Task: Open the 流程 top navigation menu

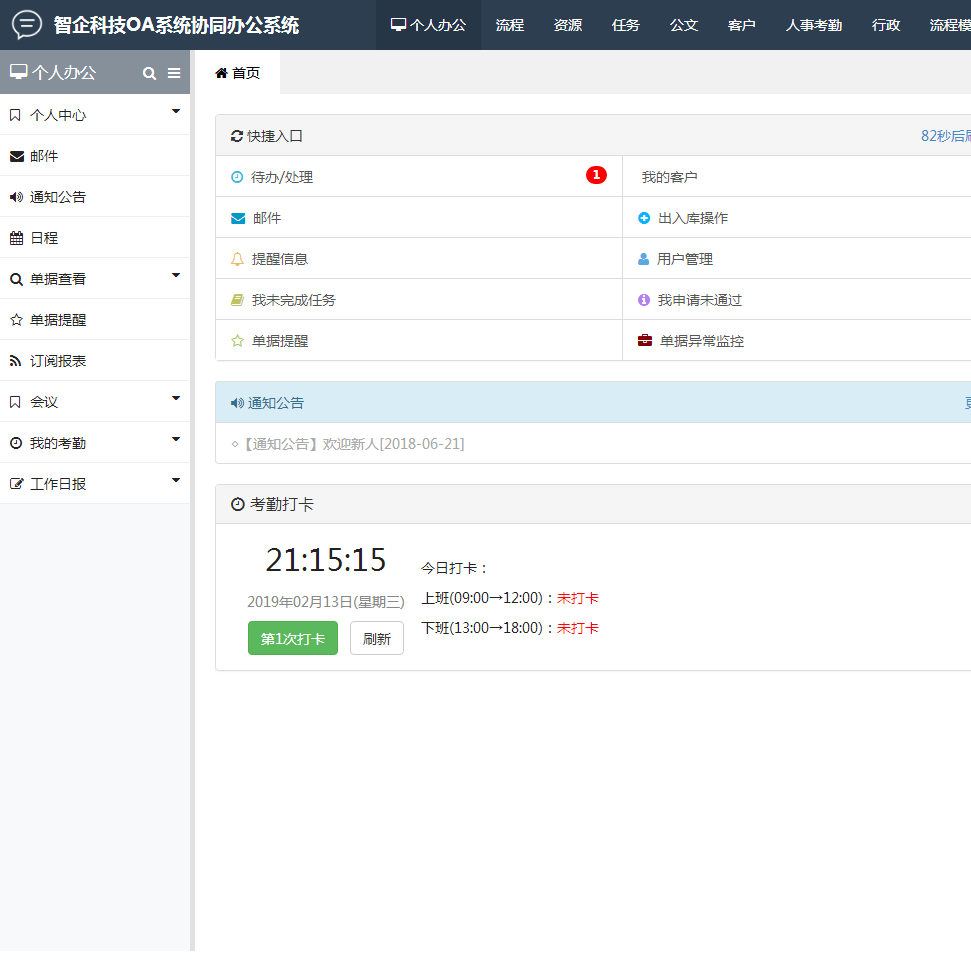Action: tap(510, 25)
